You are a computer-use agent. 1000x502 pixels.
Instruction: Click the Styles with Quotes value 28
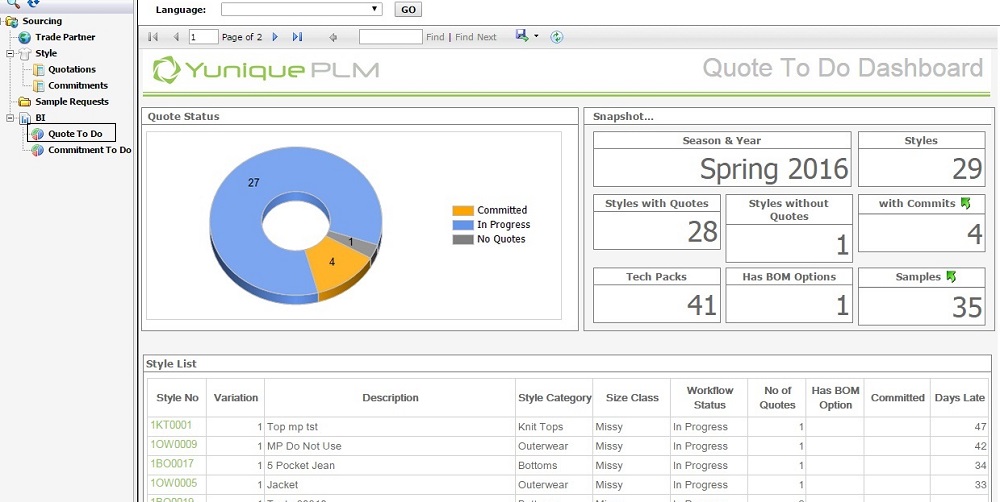(703, 231)
